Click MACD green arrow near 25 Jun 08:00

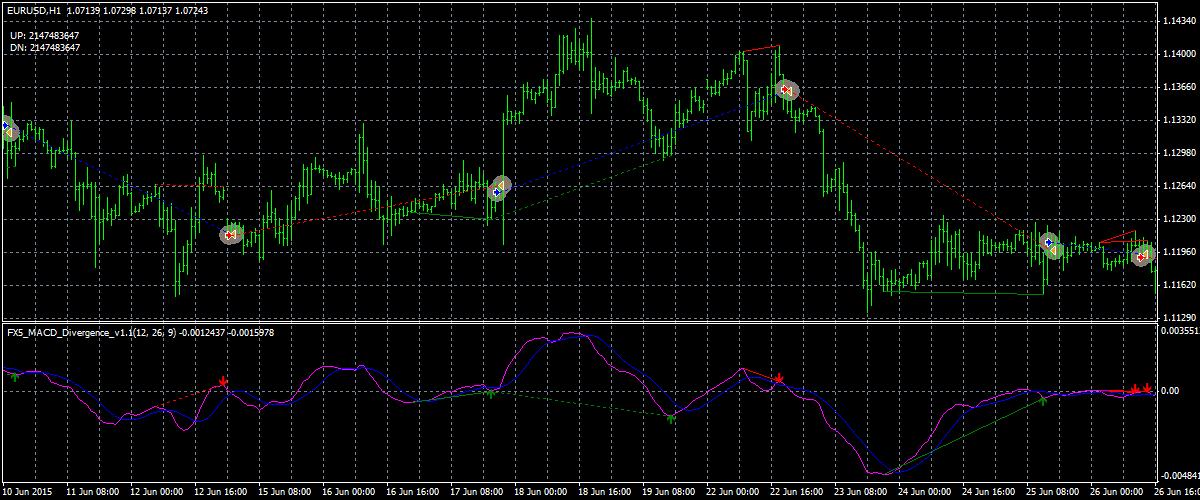pos(1042,400)
